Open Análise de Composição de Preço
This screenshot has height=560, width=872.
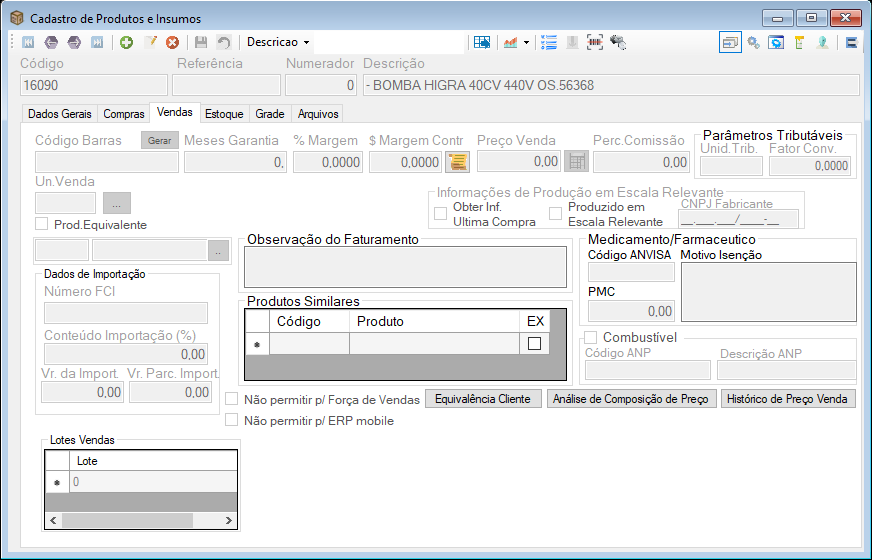(x=631, y=399)
